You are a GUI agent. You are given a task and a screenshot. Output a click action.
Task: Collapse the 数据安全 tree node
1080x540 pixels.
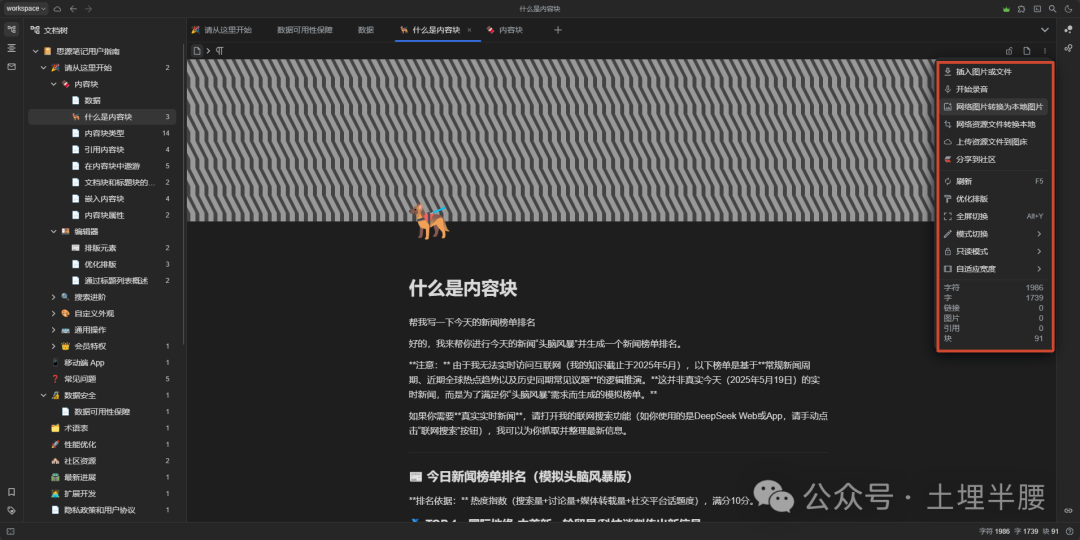click(x=43, y=395)
